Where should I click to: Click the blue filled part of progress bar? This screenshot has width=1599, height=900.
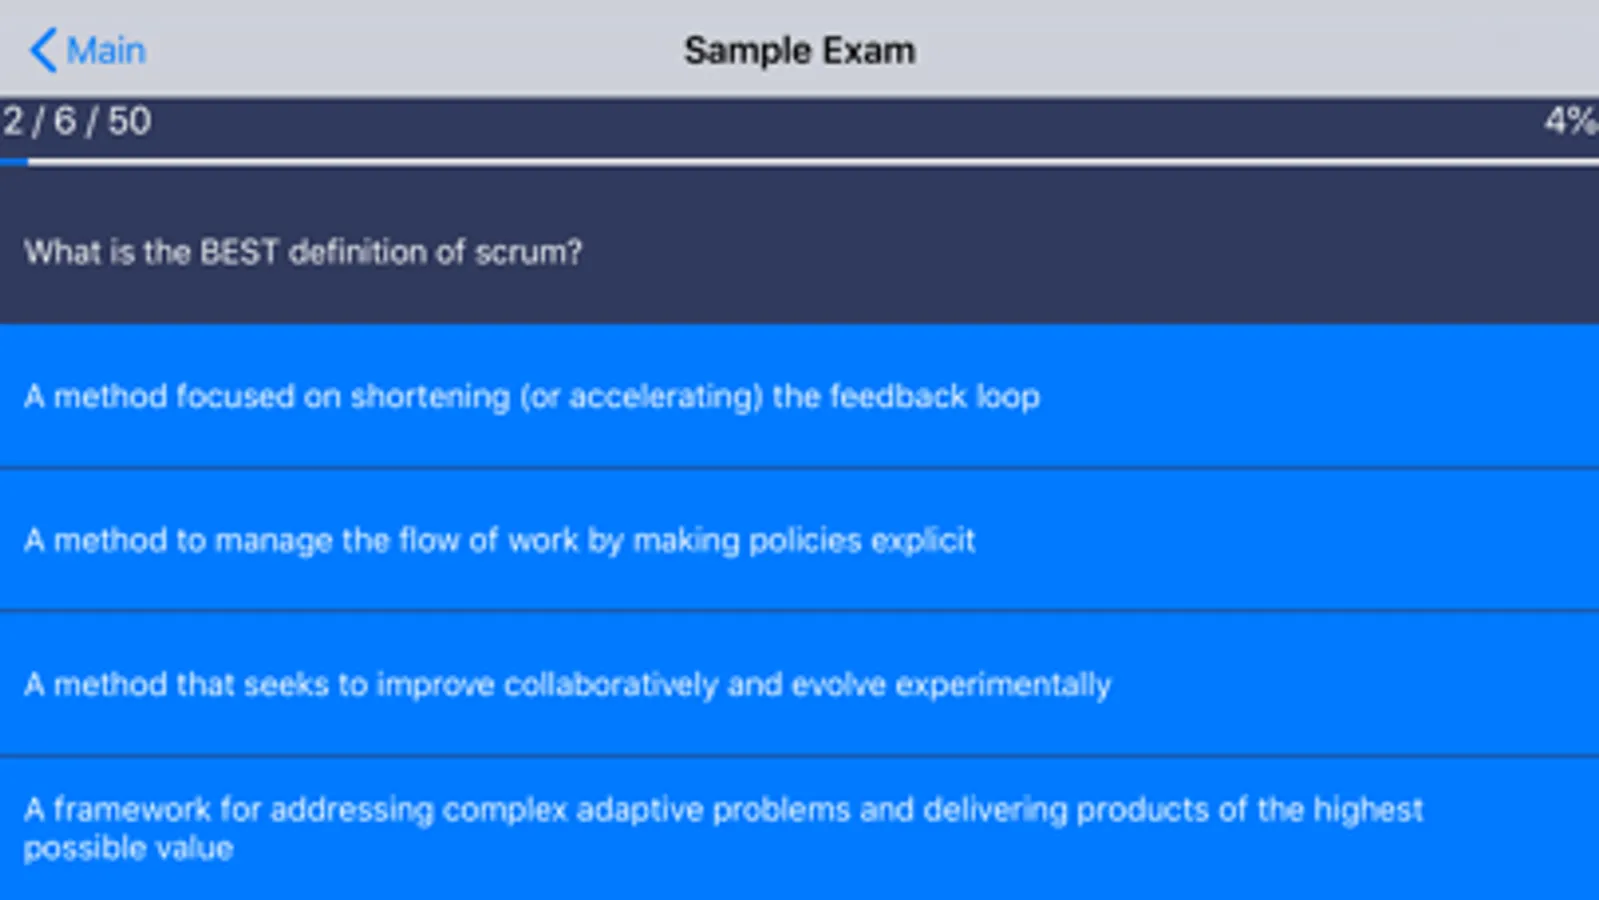coord(14,161)
